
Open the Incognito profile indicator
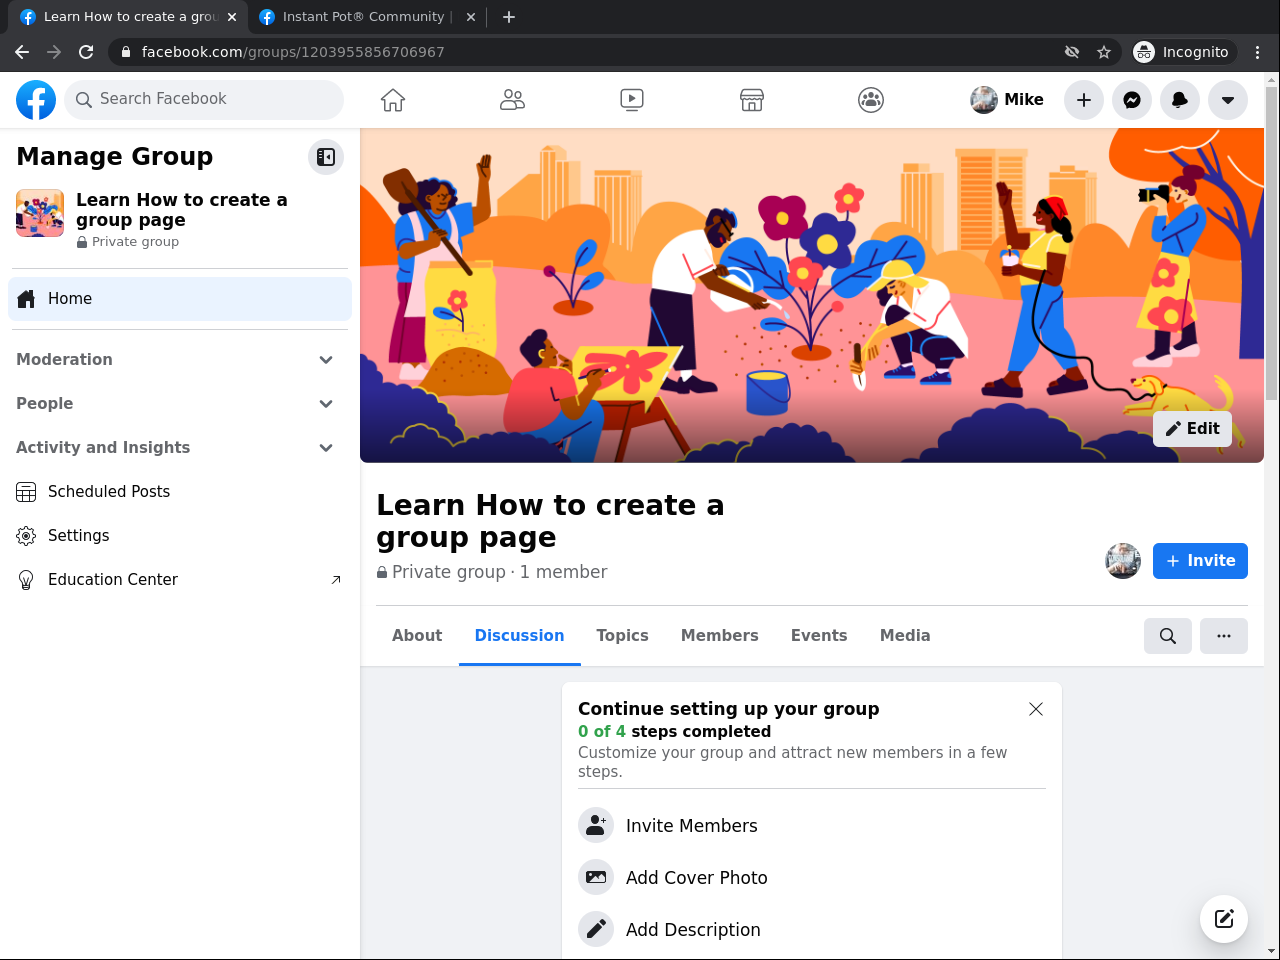pyautogui.click(x=1184, y=52)
